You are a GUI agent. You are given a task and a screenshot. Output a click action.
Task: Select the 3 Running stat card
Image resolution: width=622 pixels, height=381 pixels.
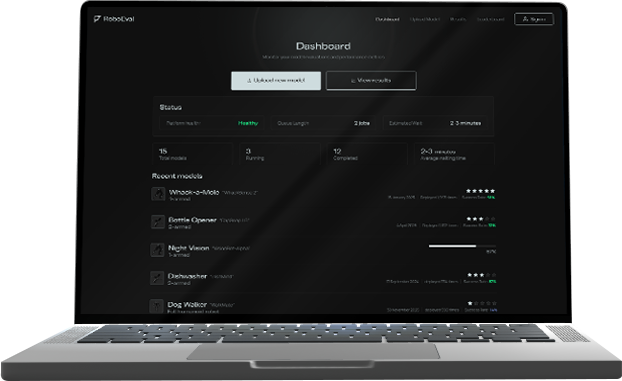(x=280, y=154)
